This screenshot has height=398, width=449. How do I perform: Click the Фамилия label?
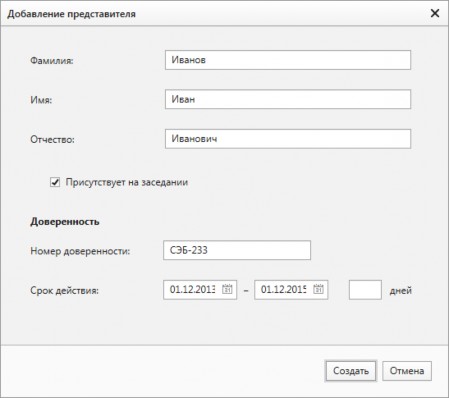[52, 61]
